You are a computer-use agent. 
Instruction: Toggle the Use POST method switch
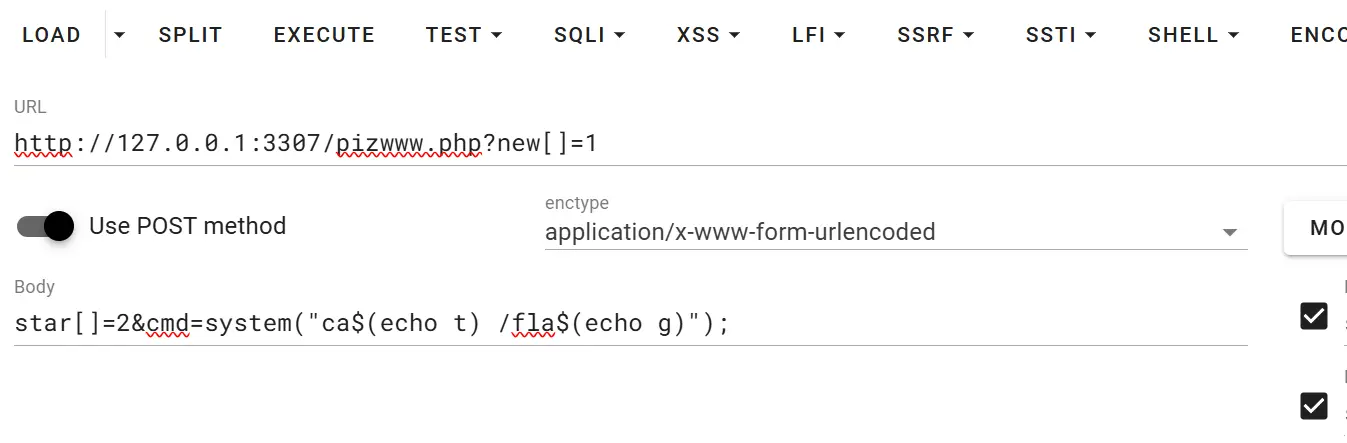tap(45, 226)
